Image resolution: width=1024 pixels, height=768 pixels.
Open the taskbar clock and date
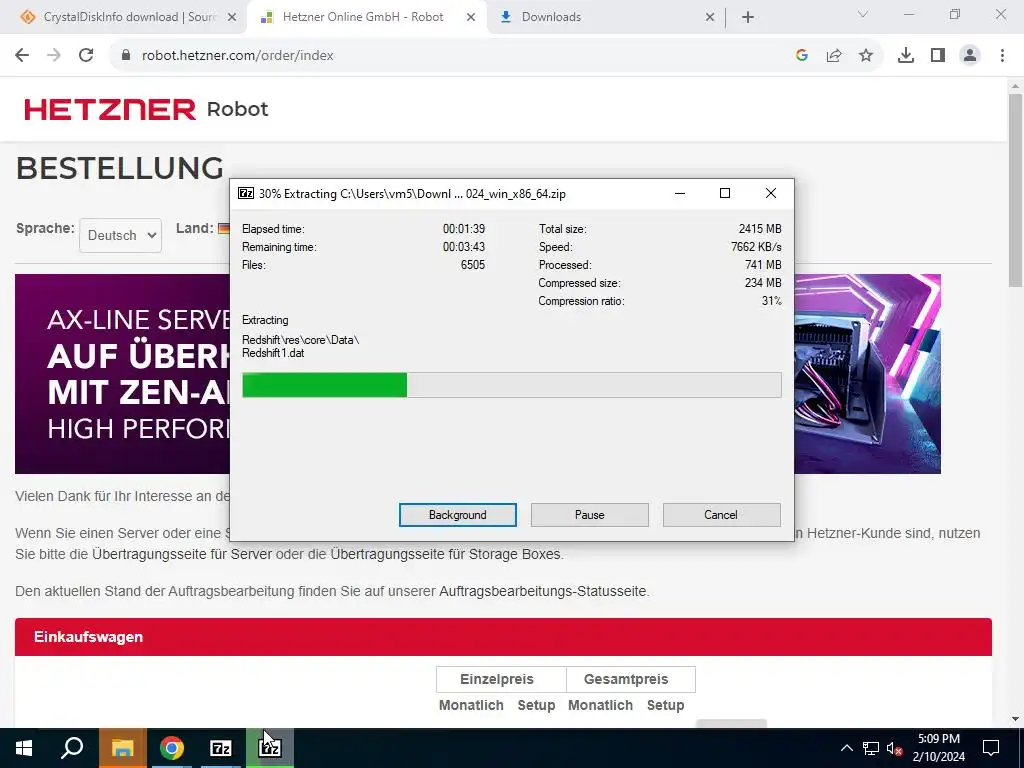938,748
